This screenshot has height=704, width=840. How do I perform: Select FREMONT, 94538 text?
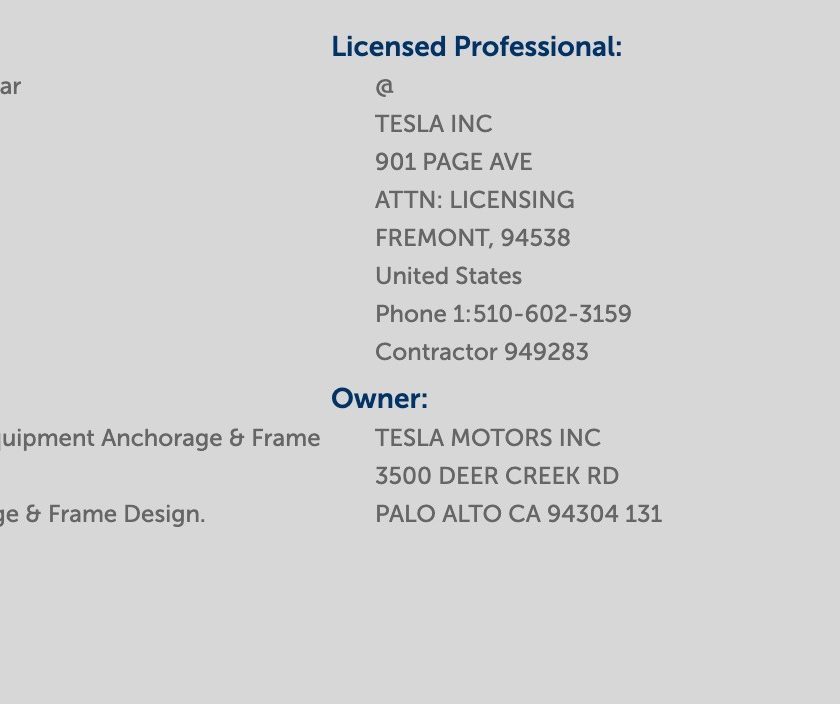click(473, 238)
